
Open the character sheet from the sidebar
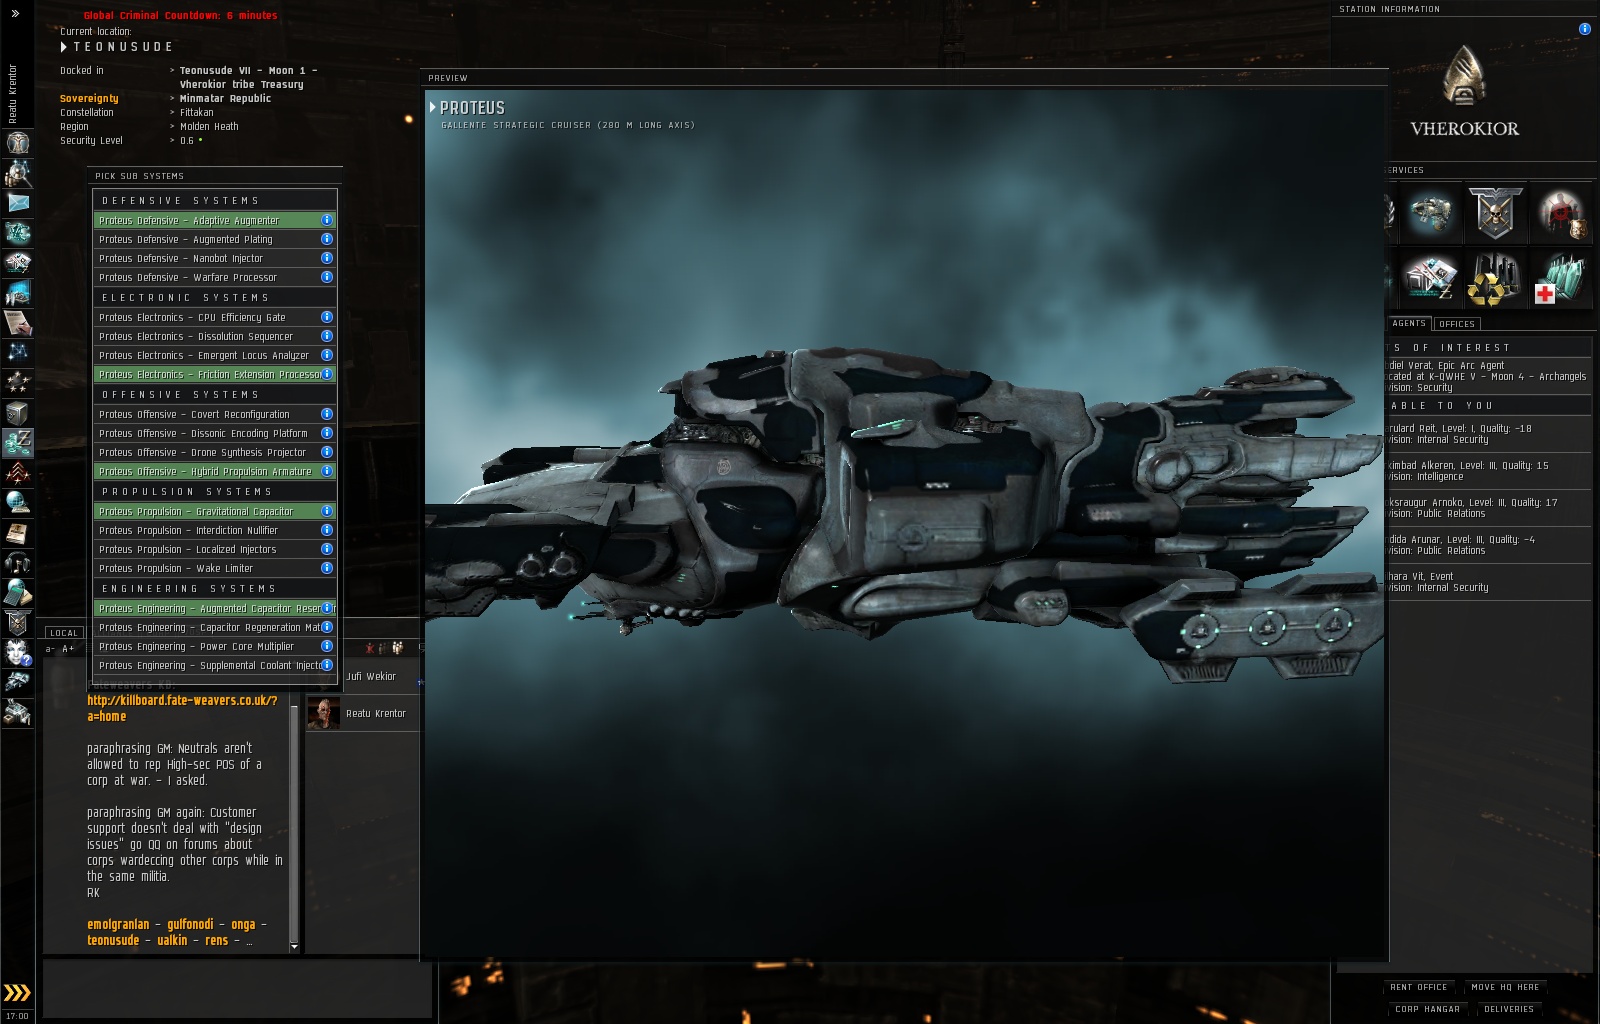tap(17, 143)
